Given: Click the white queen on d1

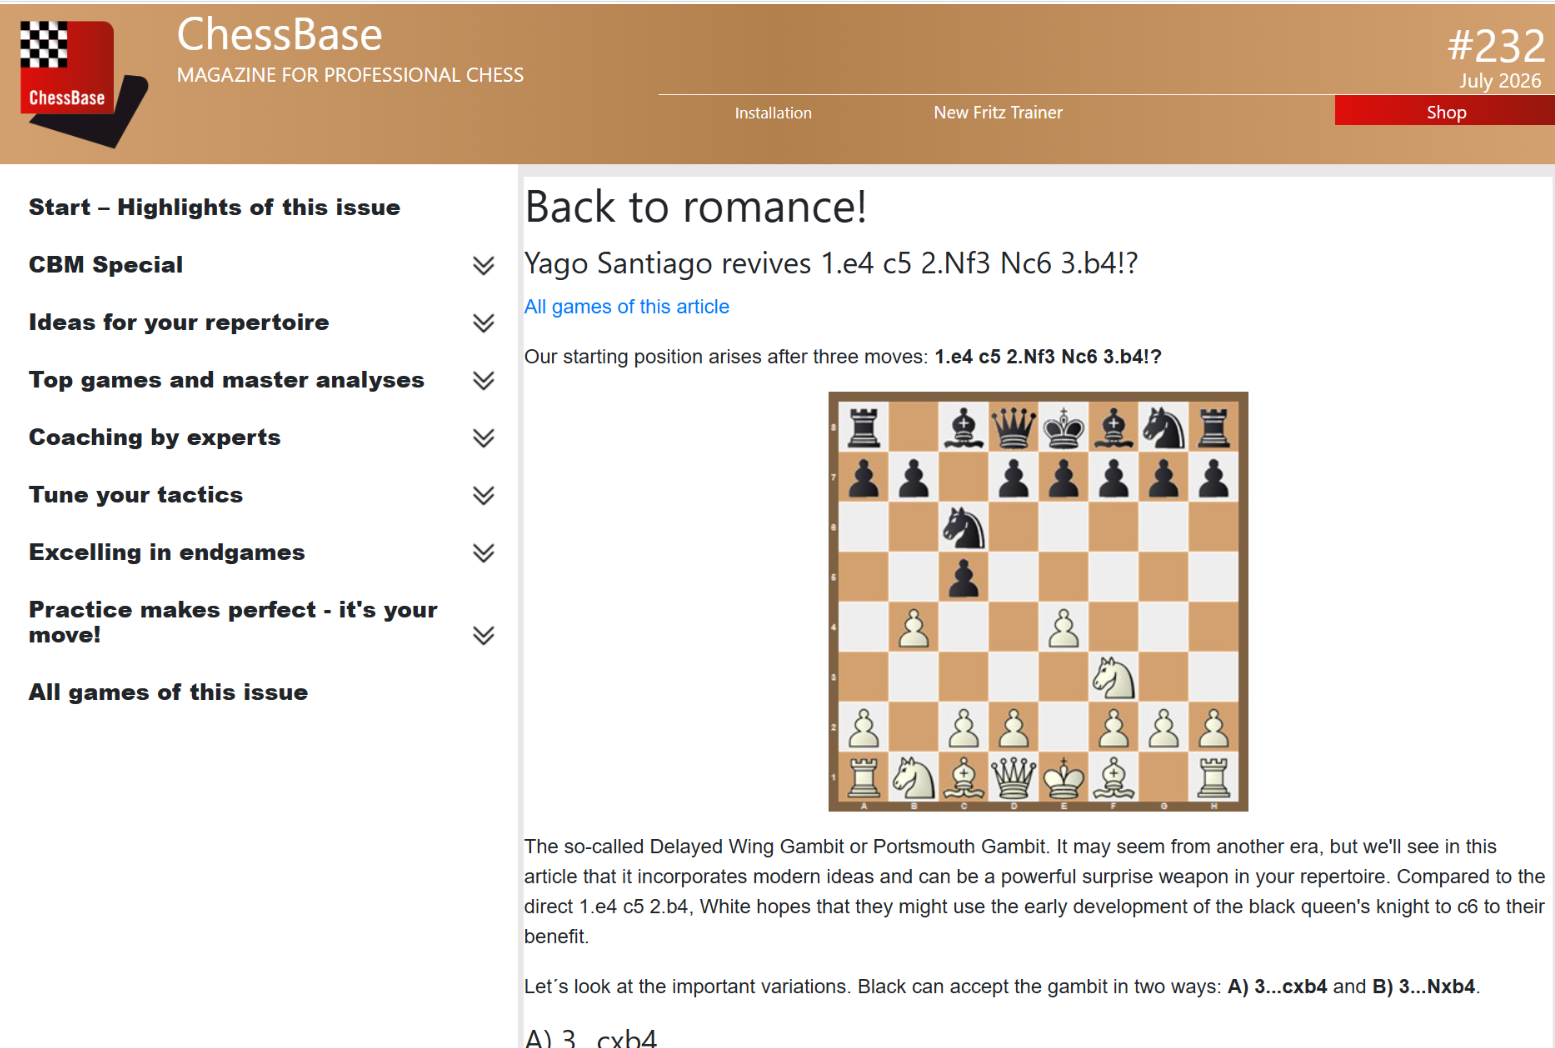Looking at the screenshot, I should tap(1014, 777).
